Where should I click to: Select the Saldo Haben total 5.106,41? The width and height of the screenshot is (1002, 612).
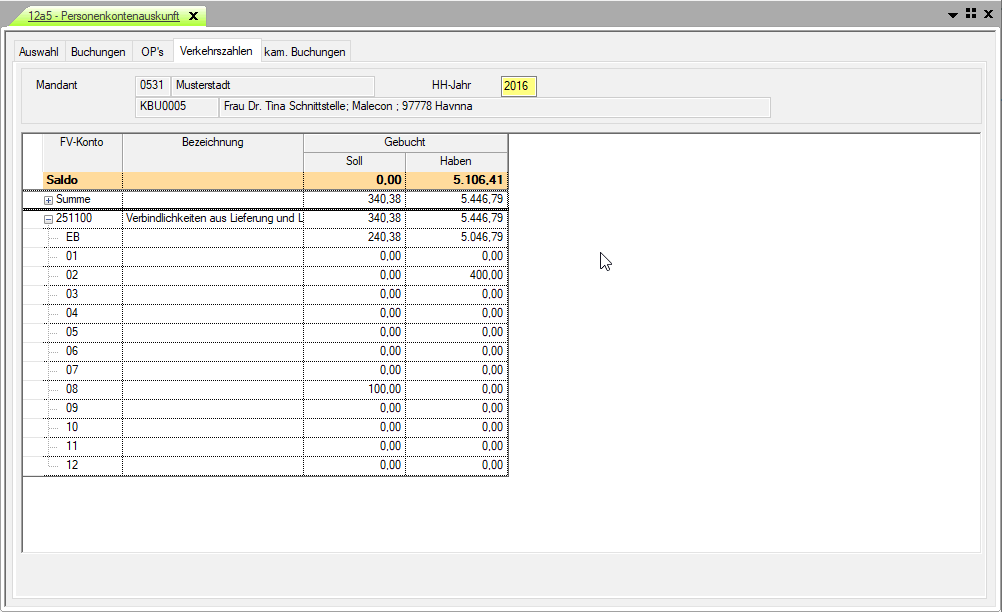pyautogui.click(x=456, y=181)
